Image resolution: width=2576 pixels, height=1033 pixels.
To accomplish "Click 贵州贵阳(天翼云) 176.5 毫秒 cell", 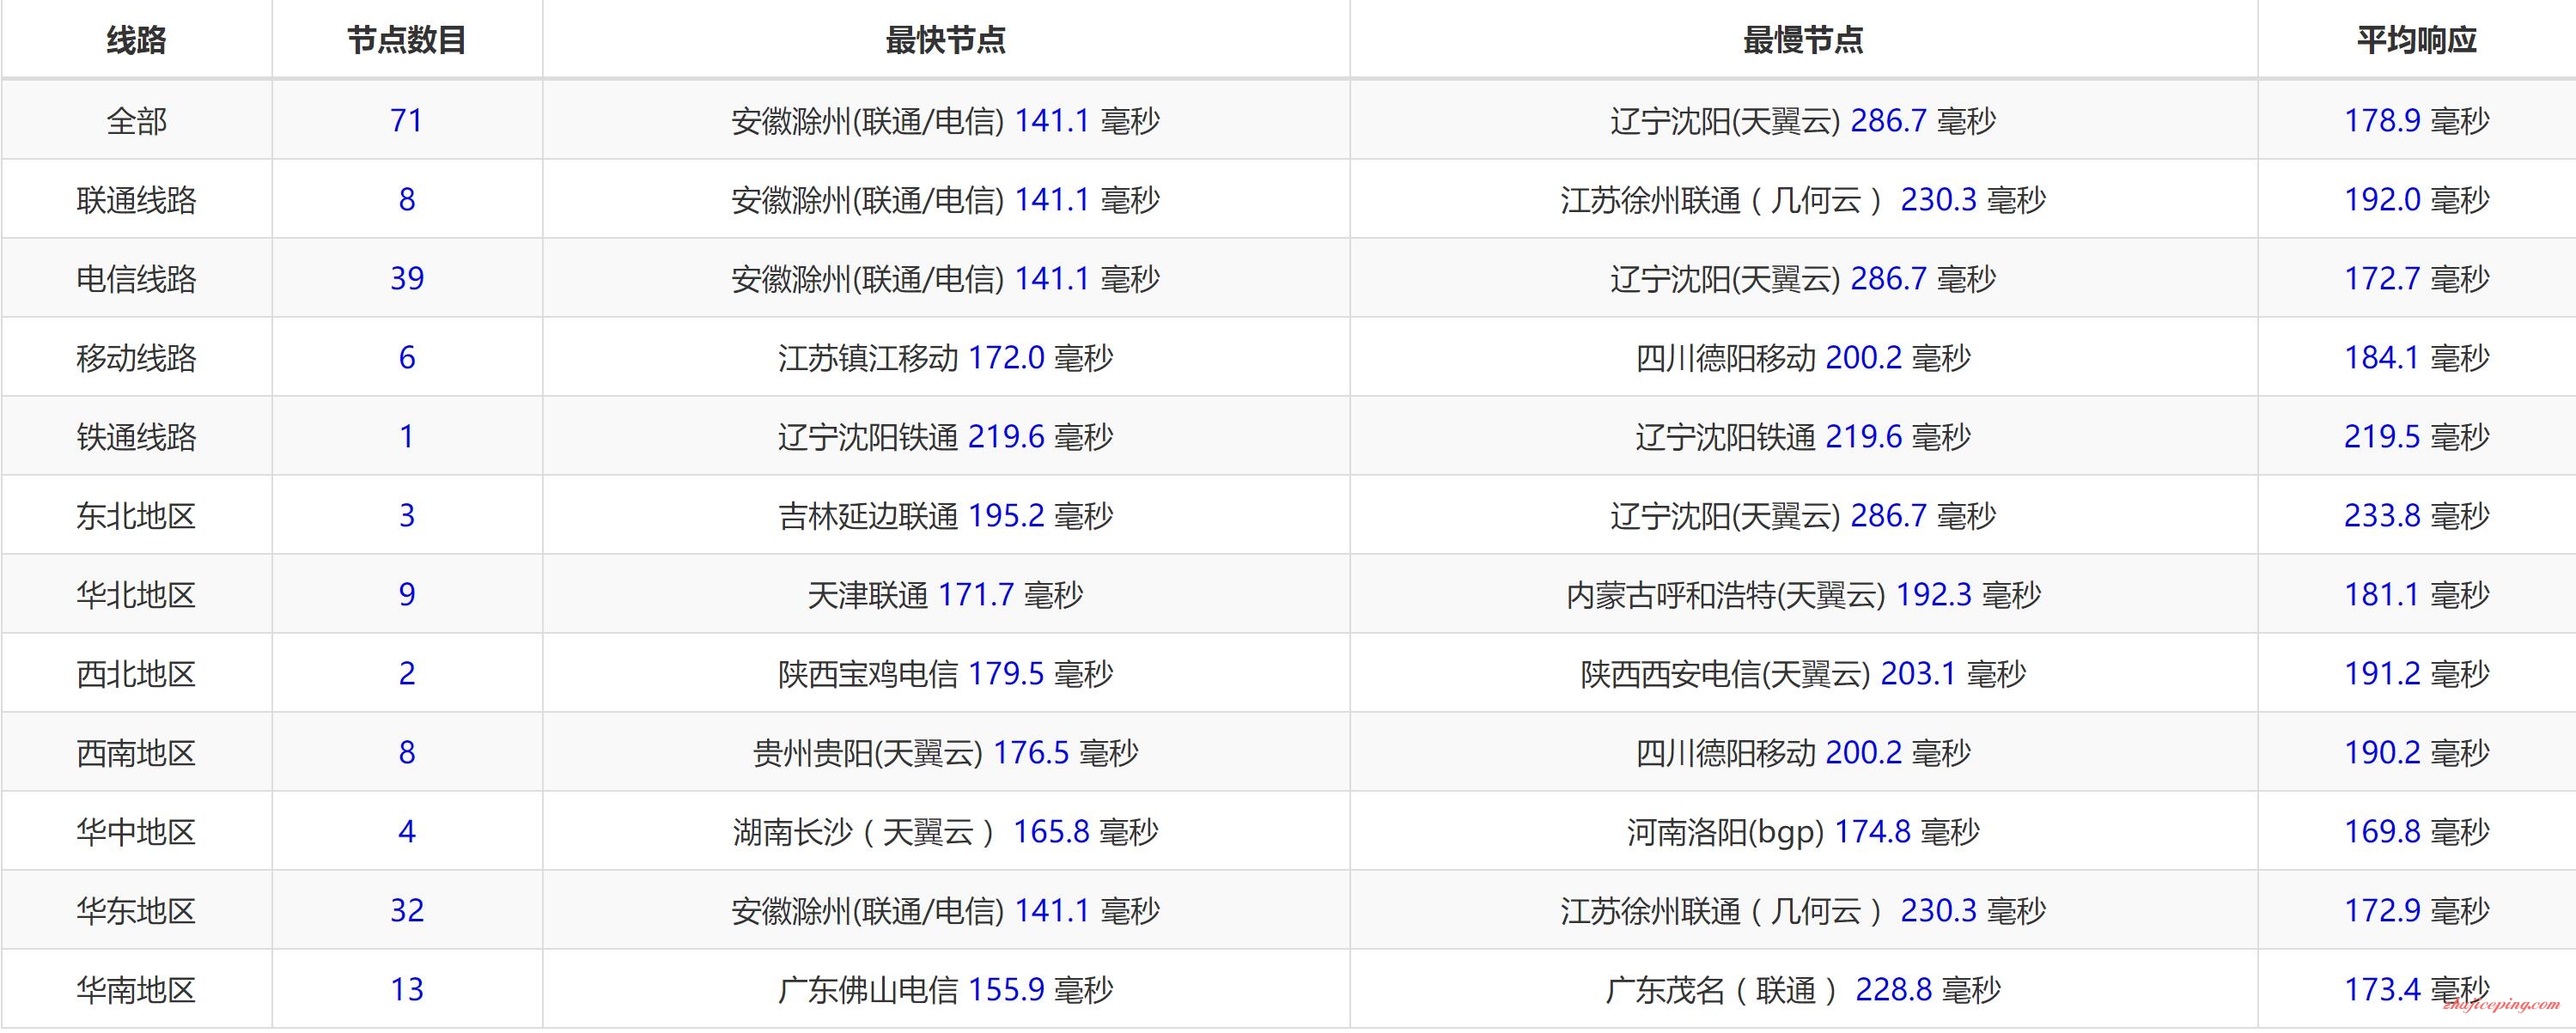I will [x=946, y=753].
